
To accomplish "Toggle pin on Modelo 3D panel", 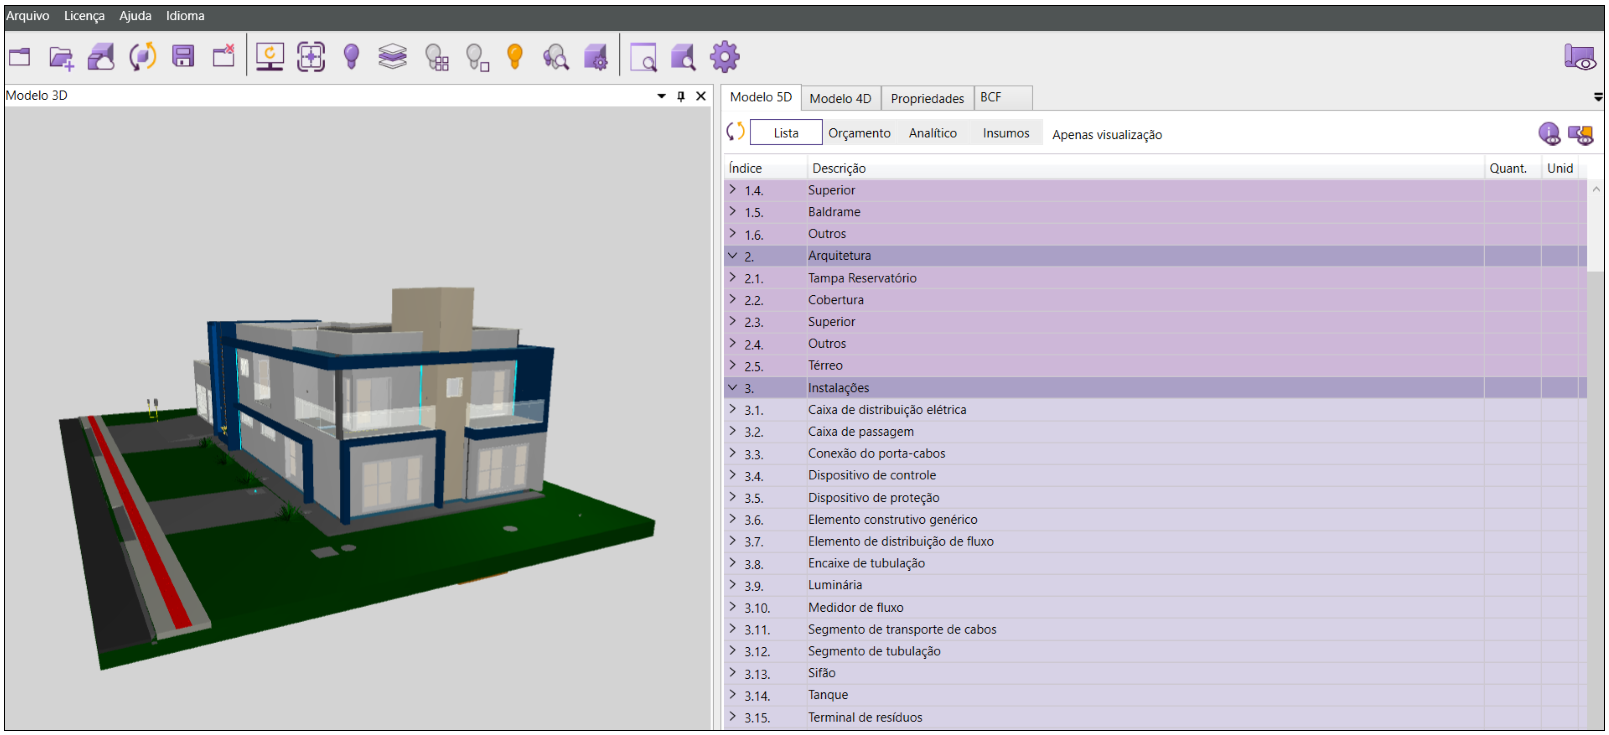I will pos(681,96).
